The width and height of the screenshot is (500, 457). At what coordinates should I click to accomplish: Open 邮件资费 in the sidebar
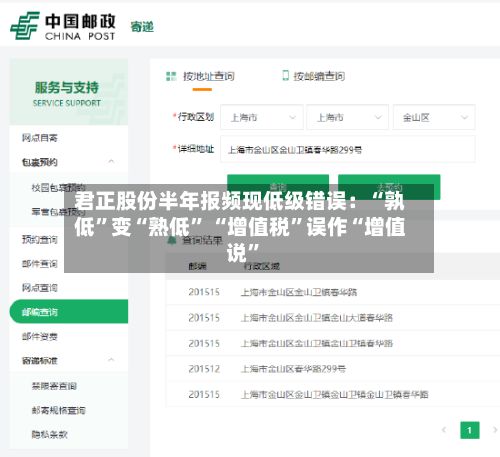tap(40, 336)
